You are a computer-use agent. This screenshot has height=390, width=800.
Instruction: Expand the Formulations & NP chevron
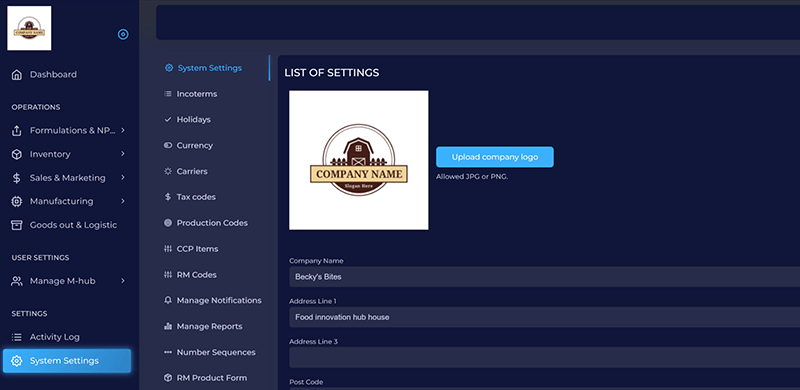coord(123,130)
